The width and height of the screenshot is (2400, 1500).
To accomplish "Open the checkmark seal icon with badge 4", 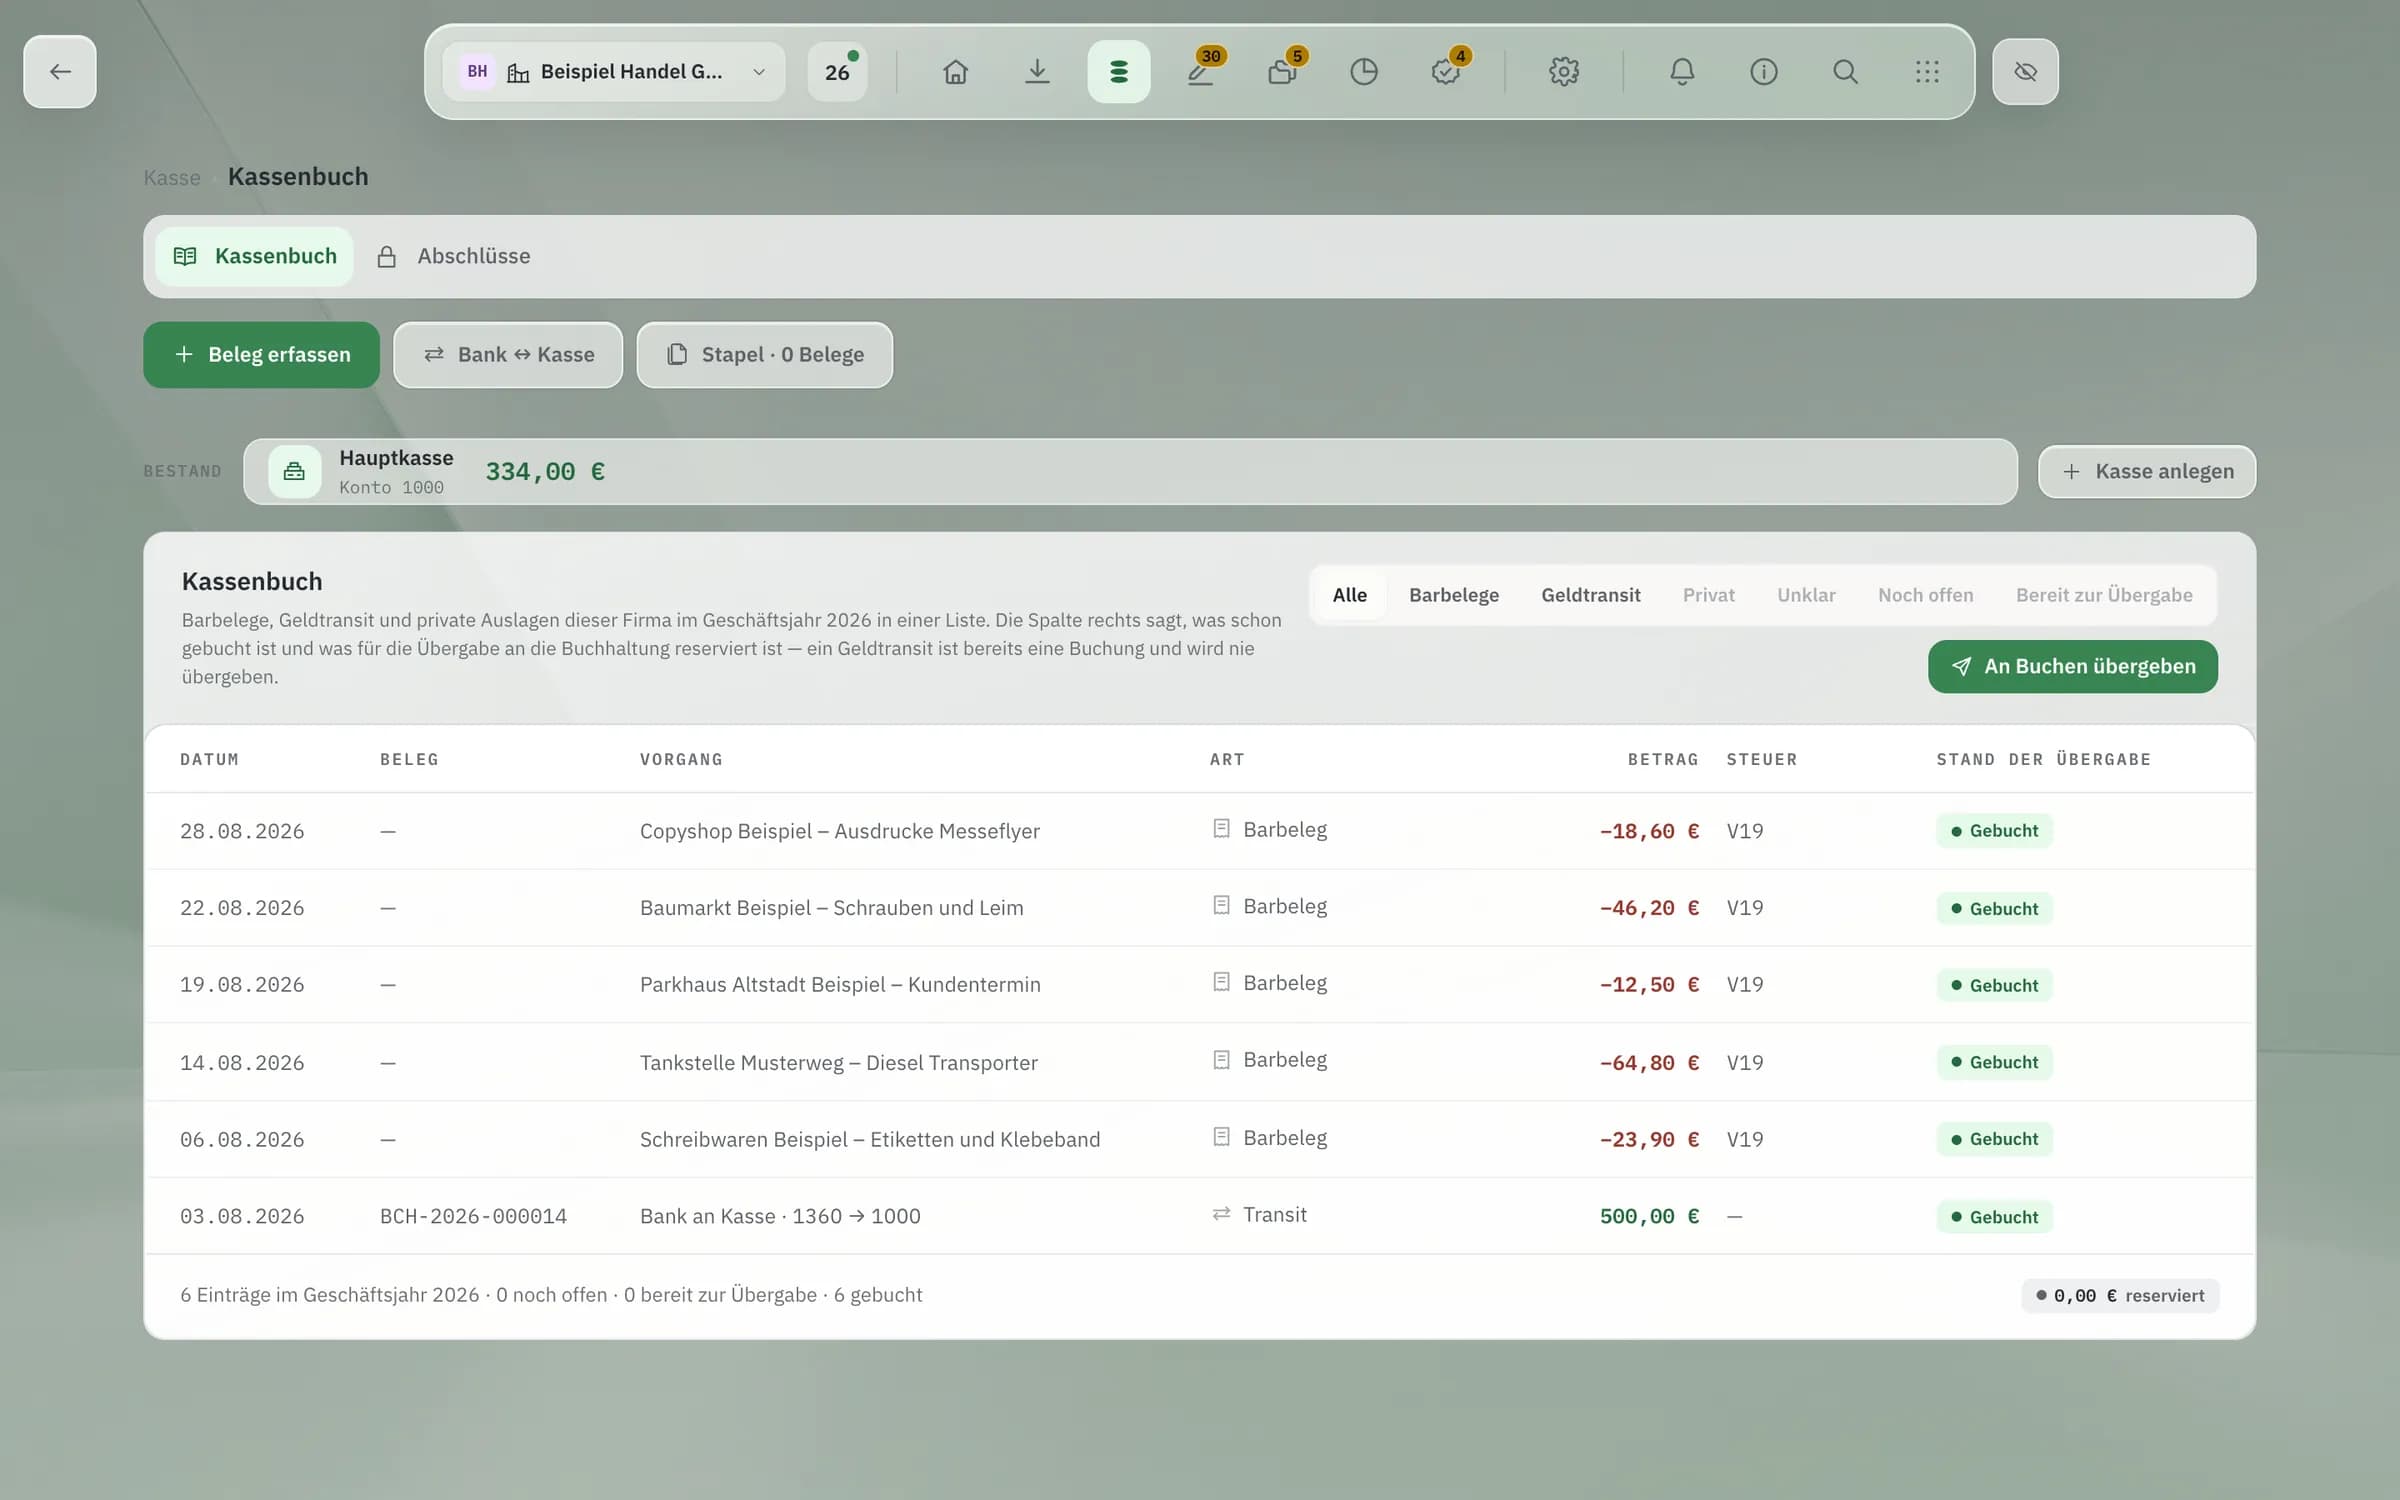I will pyautogui.click(x=1446, y=72).
